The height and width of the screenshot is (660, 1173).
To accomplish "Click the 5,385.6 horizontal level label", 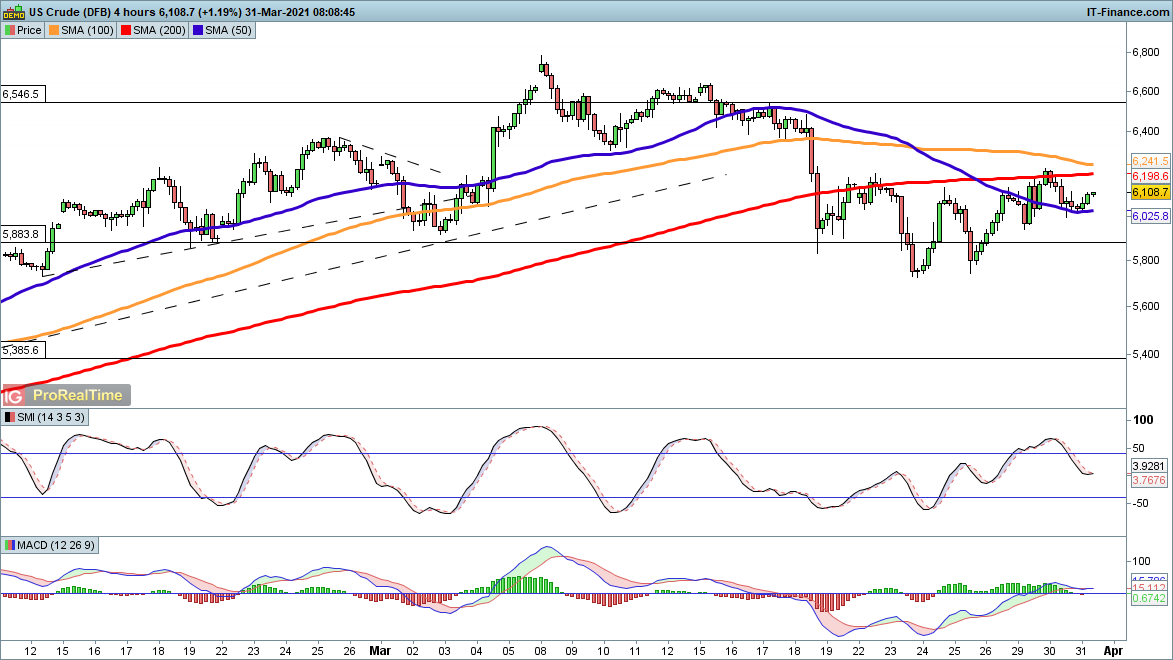I will [21, 351].
